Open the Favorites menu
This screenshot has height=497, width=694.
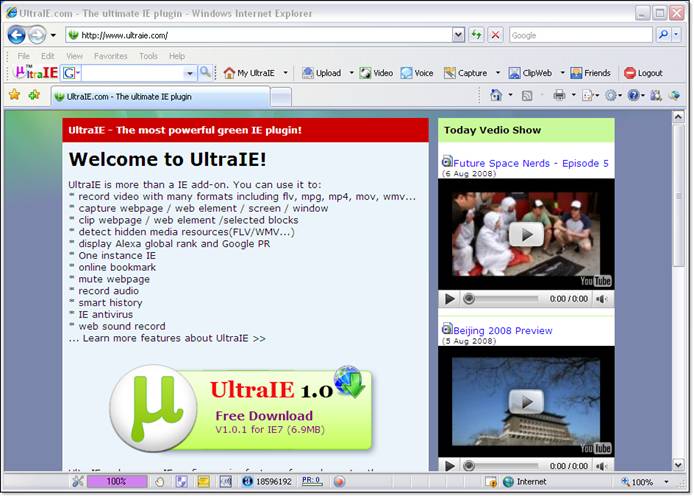click(x=111, y=56)
